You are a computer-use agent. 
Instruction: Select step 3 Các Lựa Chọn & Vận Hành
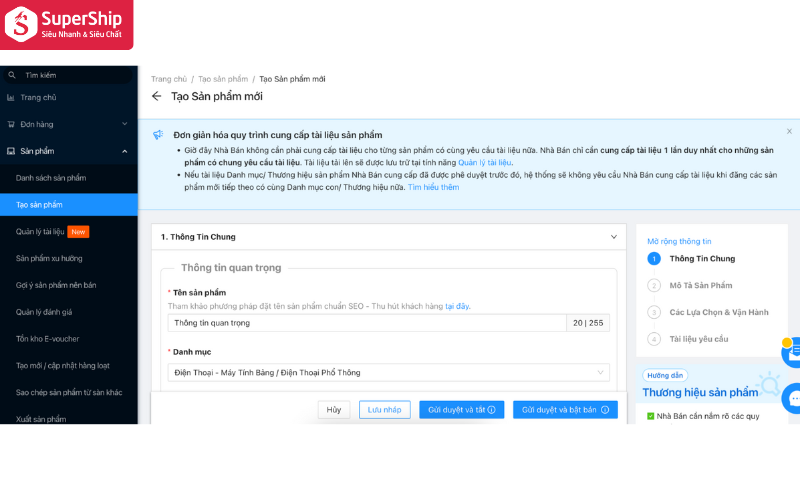pos(718,312)
